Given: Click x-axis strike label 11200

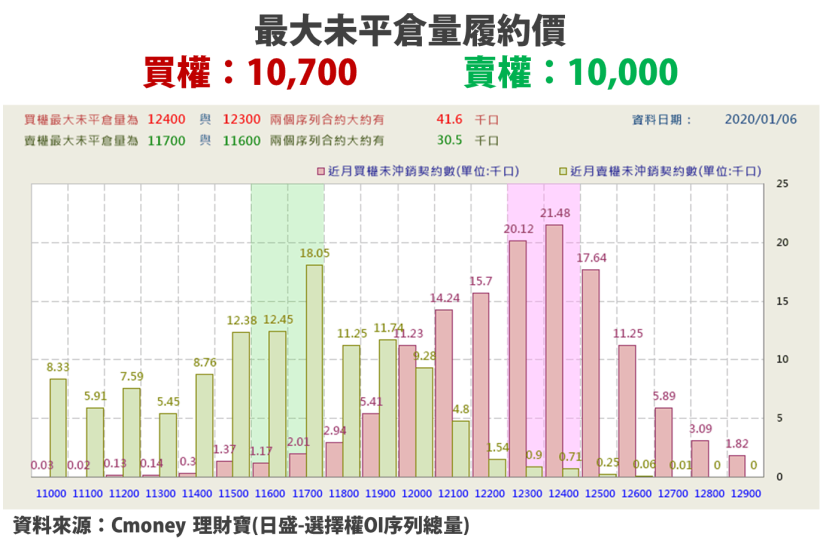Looking at the screenshot, I should click(124, 494).
